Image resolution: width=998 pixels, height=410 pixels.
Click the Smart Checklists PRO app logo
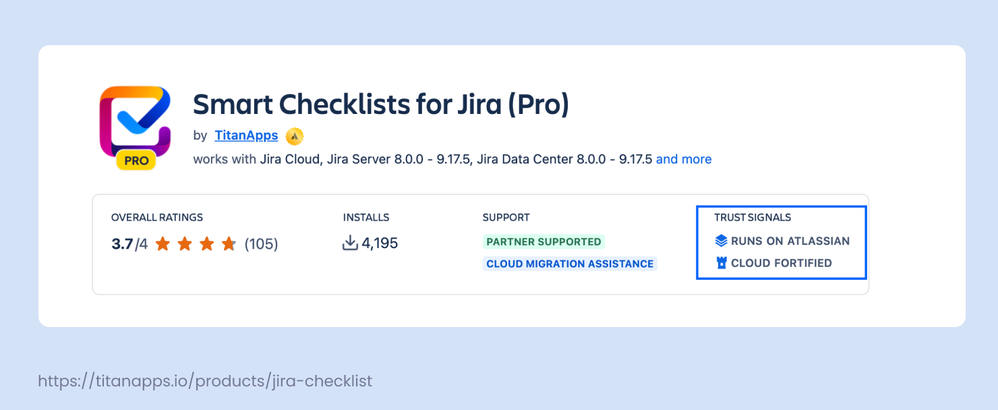(x=135, y=128)
